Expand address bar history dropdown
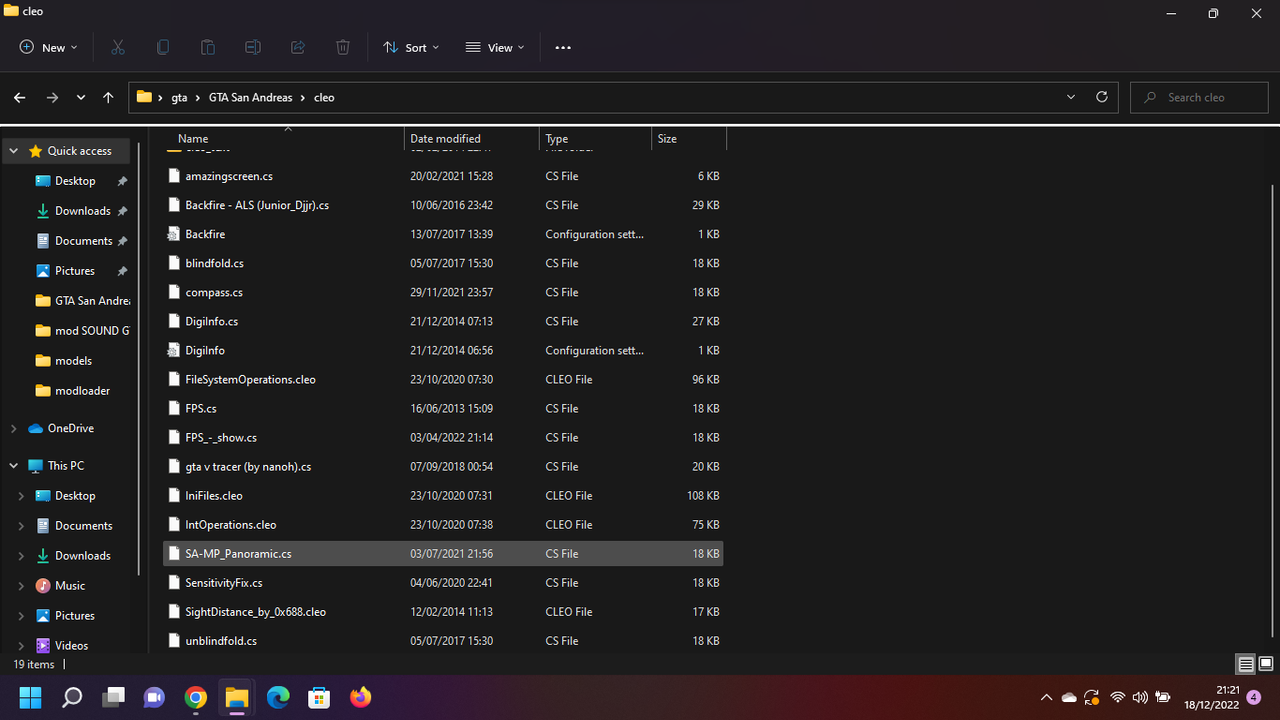Image resolution: width=1280 pixels, height=720 pixels. click(x=1071, y=97)
